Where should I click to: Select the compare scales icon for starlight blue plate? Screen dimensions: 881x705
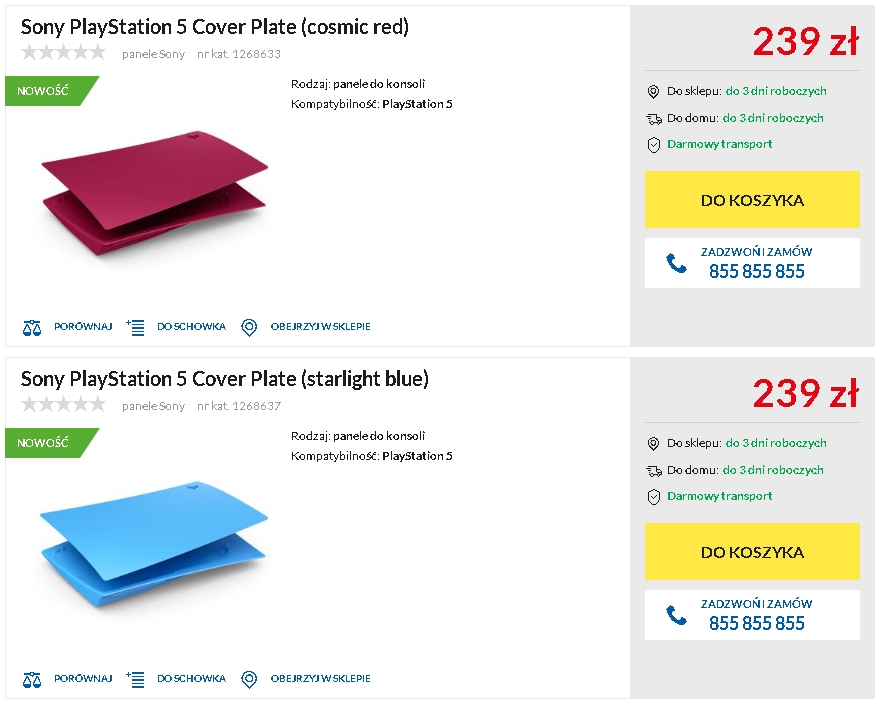click(x=33, y=678)
